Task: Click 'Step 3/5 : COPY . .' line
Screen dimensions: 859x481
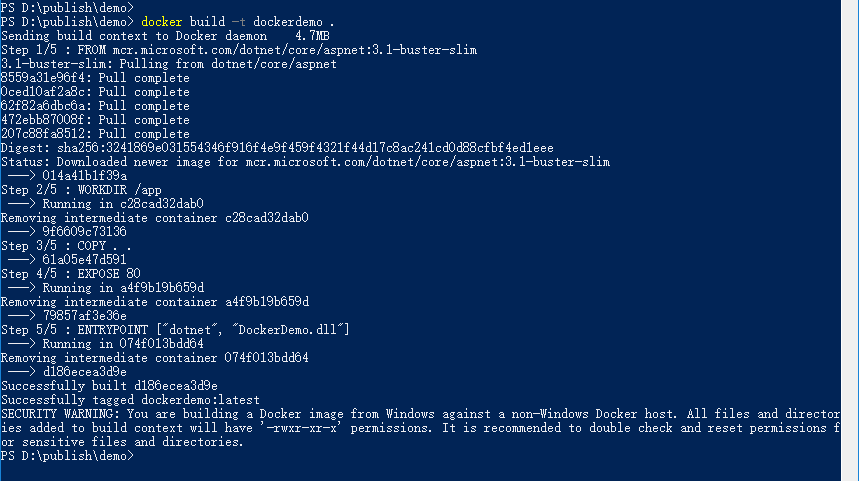Action: tap(66, 246)
